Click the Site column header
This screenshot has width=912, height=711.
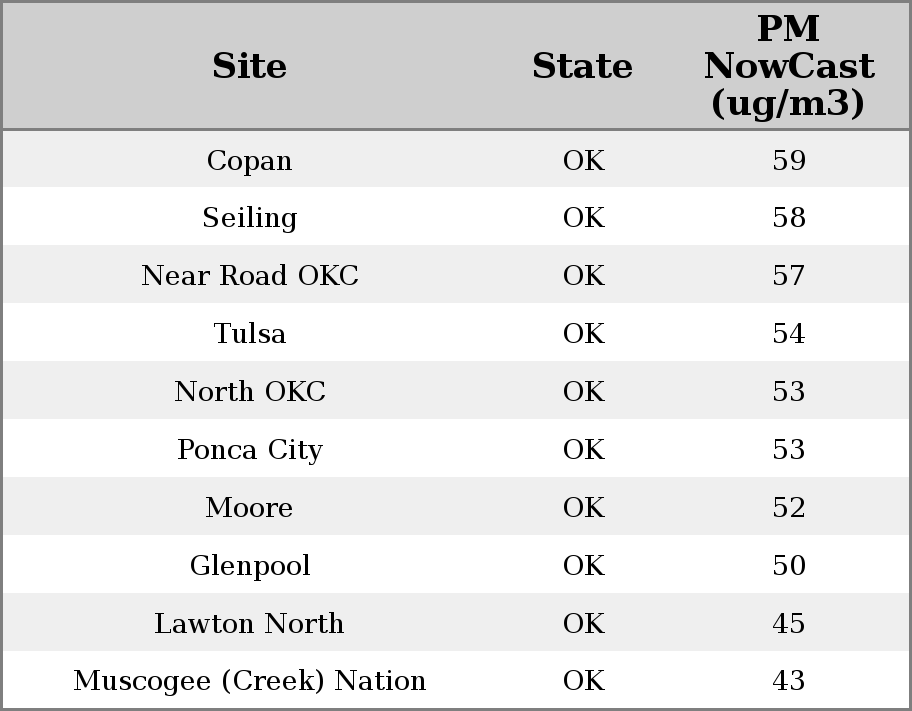pyautogui.click(x=249, y=67)
